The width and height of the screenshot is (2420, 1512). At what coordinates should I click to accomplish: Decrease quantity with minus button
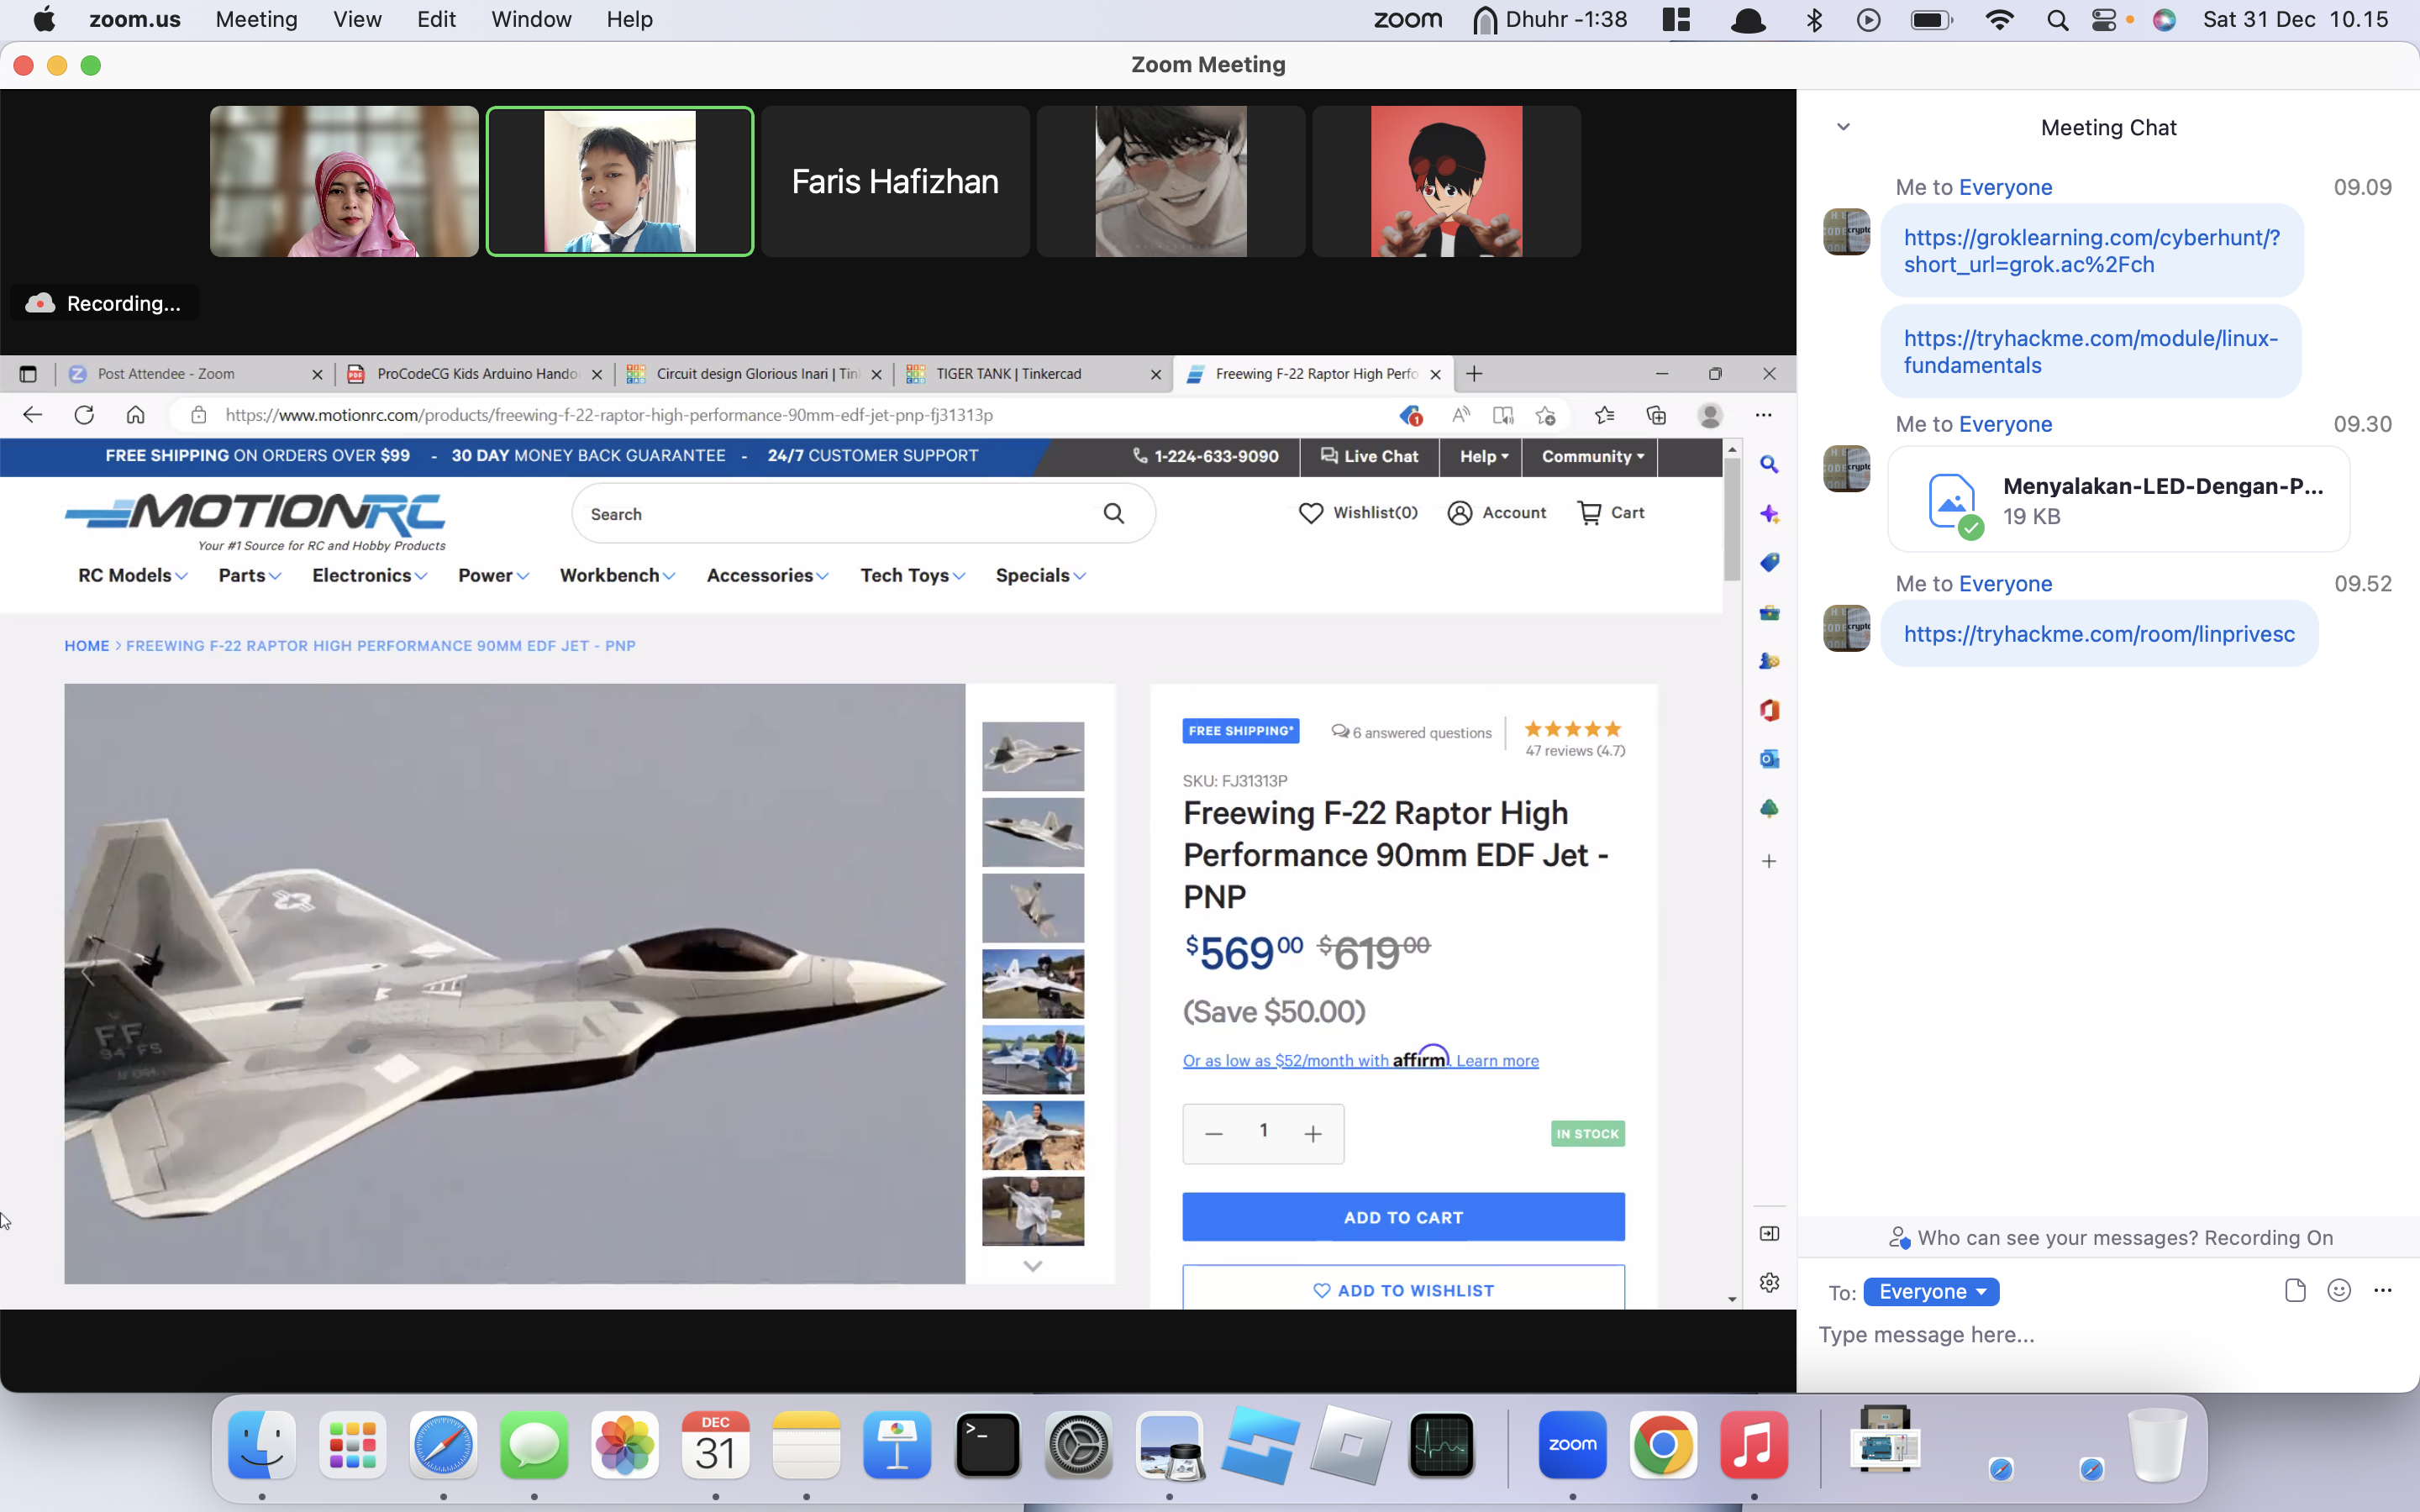(1214, 1133)
